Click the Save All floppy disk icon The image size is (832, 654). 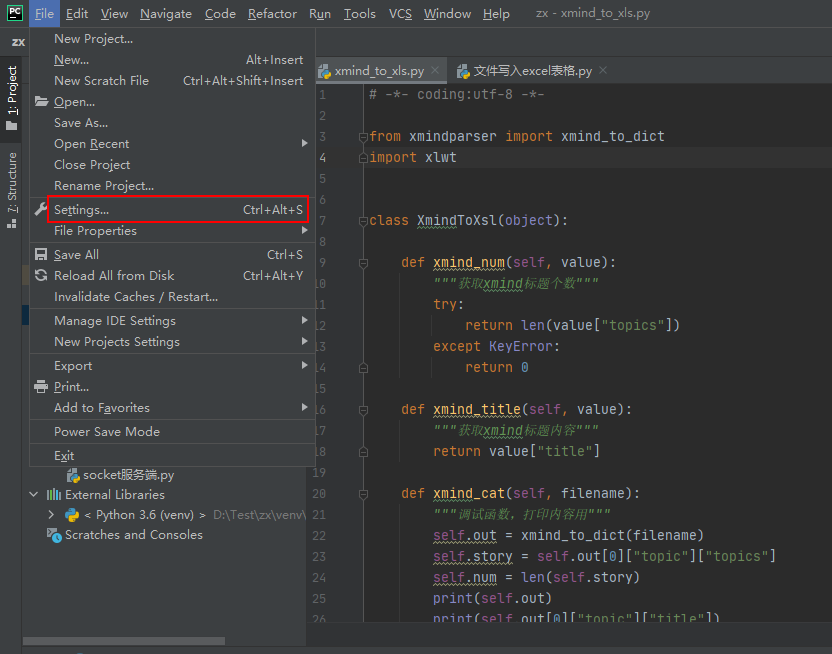[42, 254]
